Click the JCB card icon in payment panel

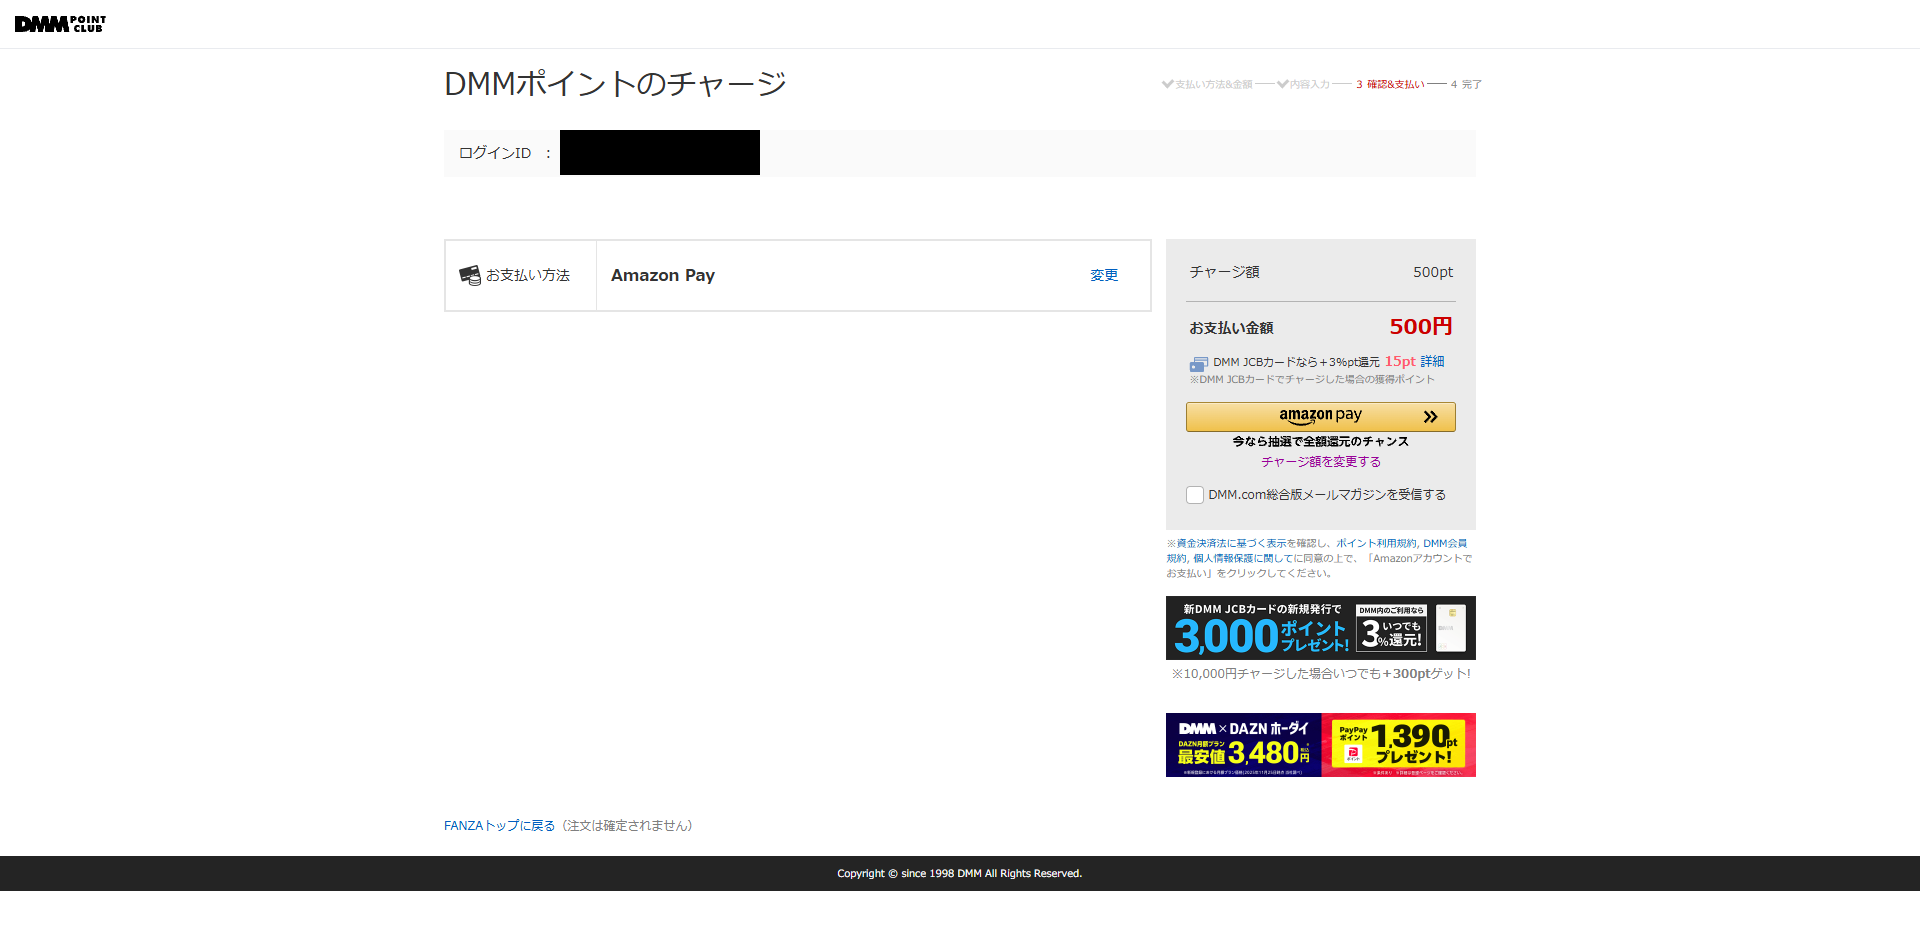(x=1198, y=364)
